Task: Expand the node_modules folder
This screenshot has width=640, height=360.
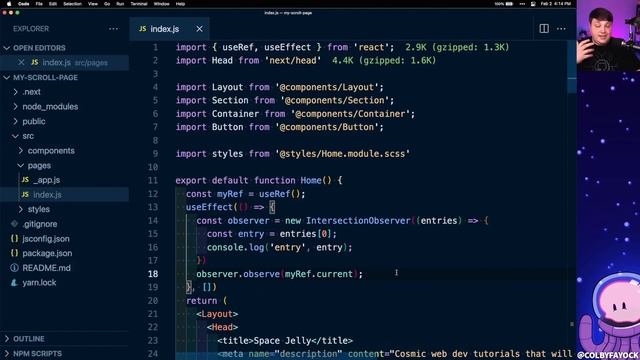Action: (16, 107)
